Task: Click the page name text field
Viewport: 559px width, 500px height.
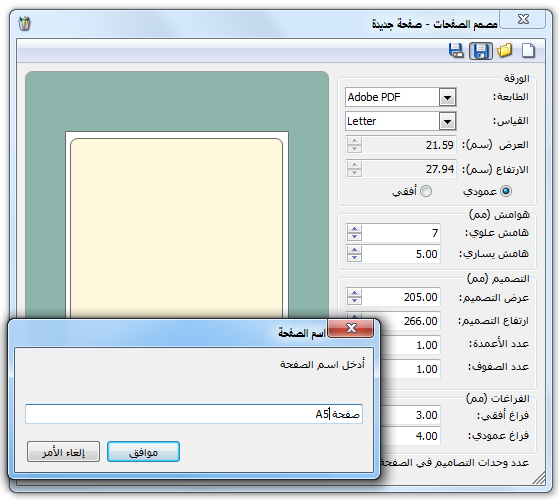Action: [x=194, y=414]
